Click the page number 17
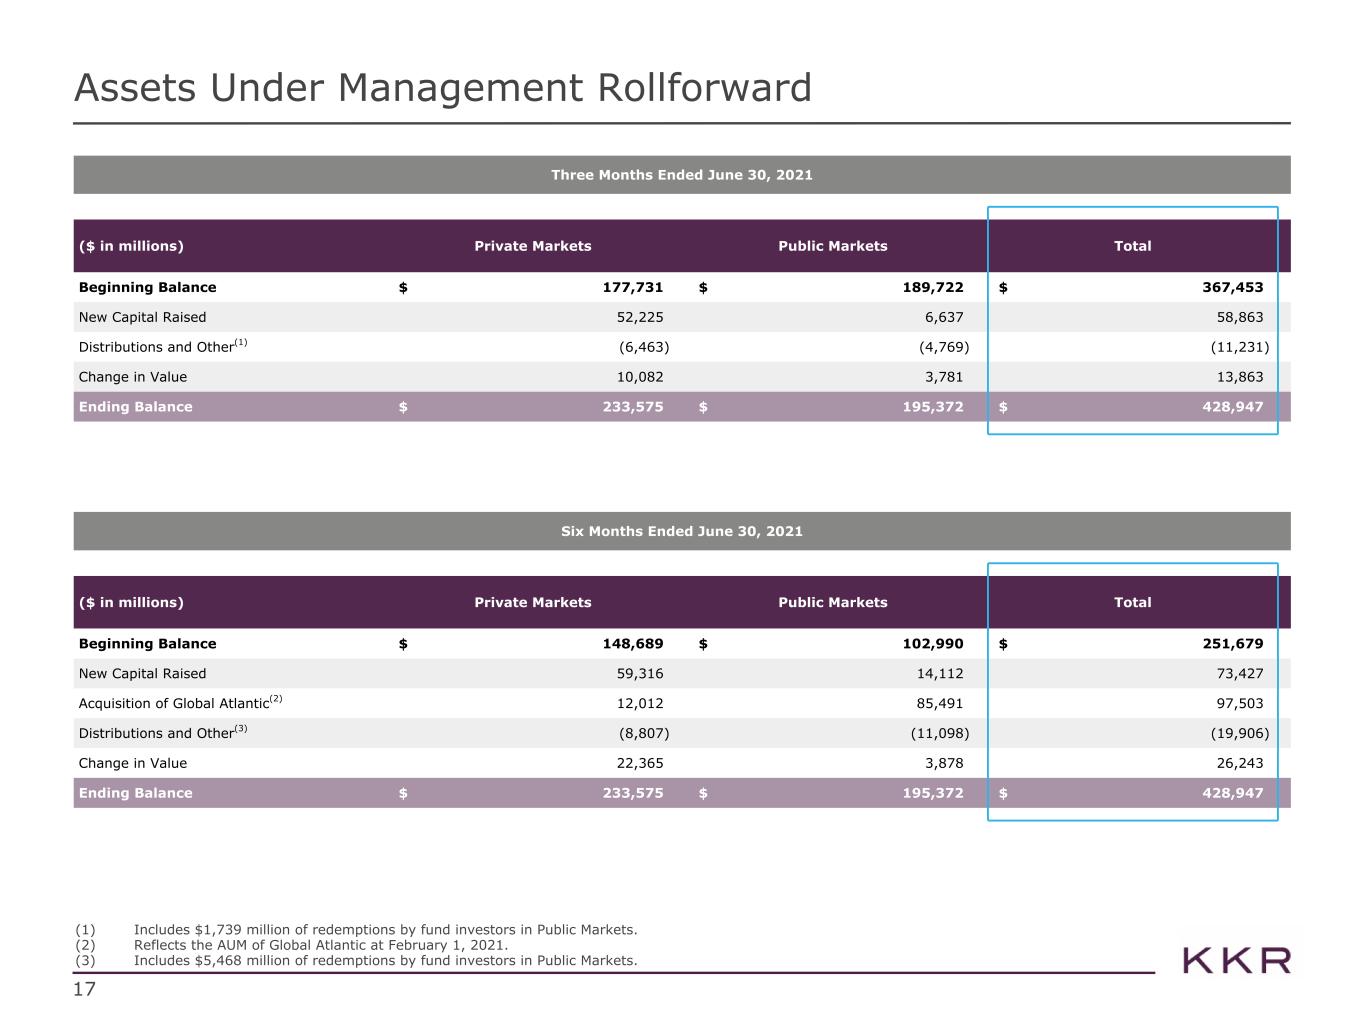 (85, 990)
